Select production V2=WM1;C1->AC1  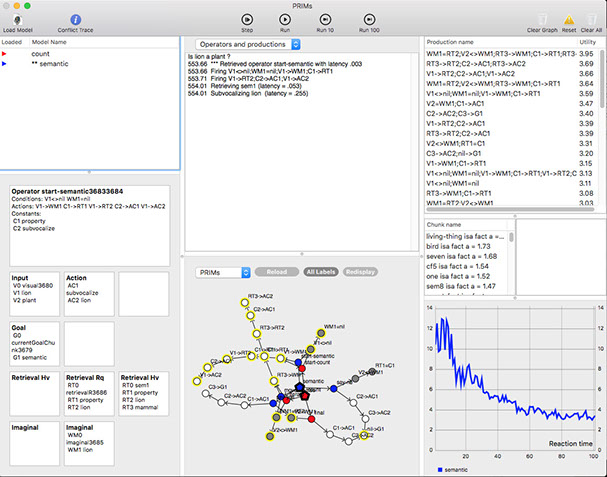coord(512,104)
